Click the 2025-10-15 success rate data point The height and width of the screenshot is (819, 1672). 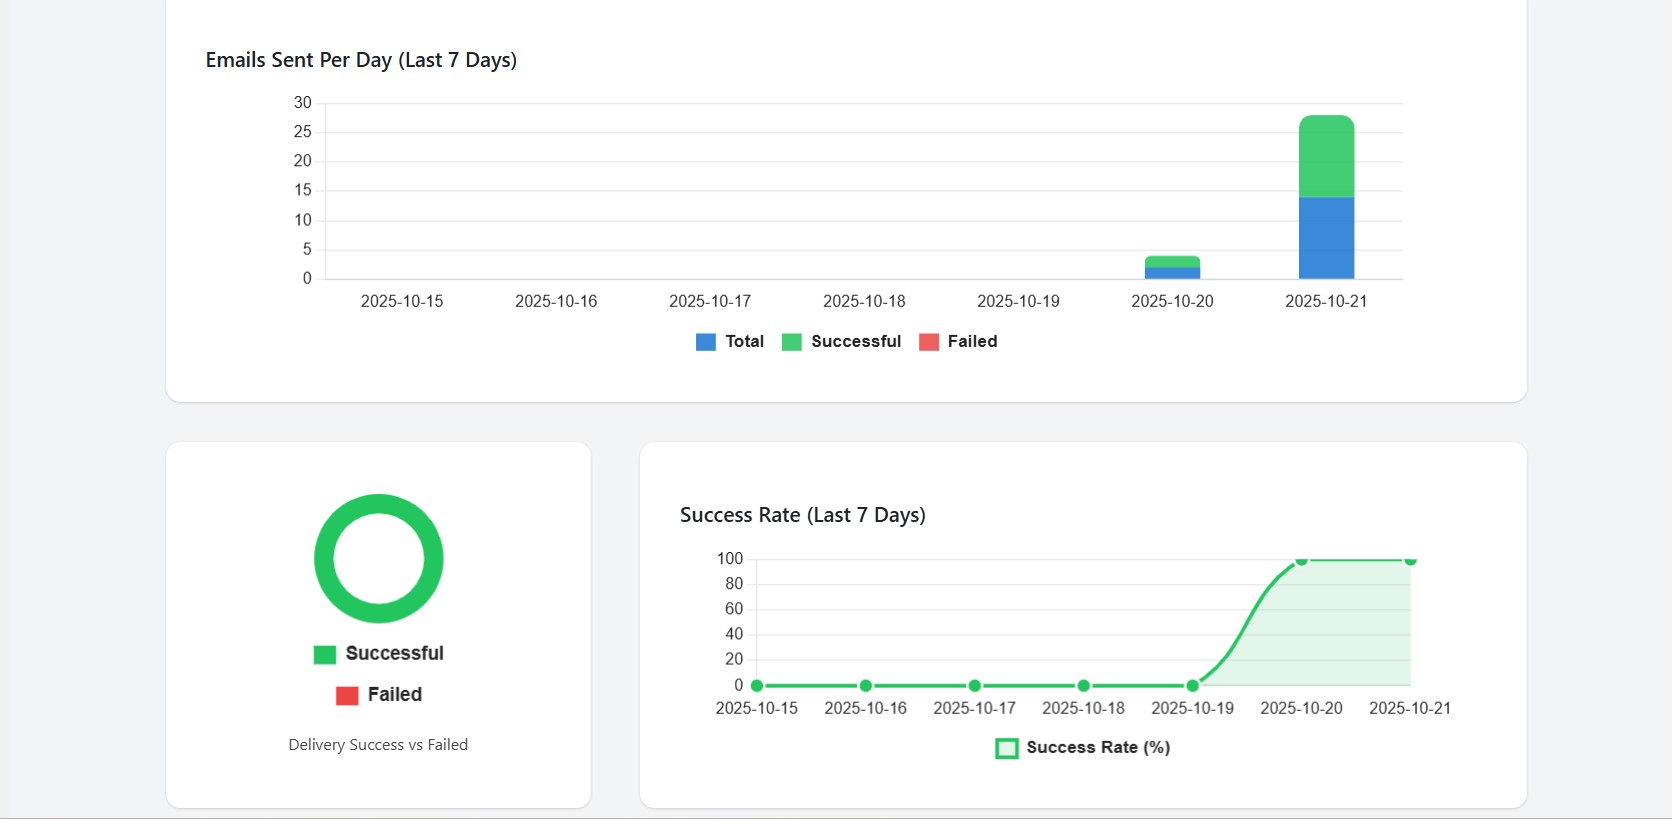click(x=757, y=686)
